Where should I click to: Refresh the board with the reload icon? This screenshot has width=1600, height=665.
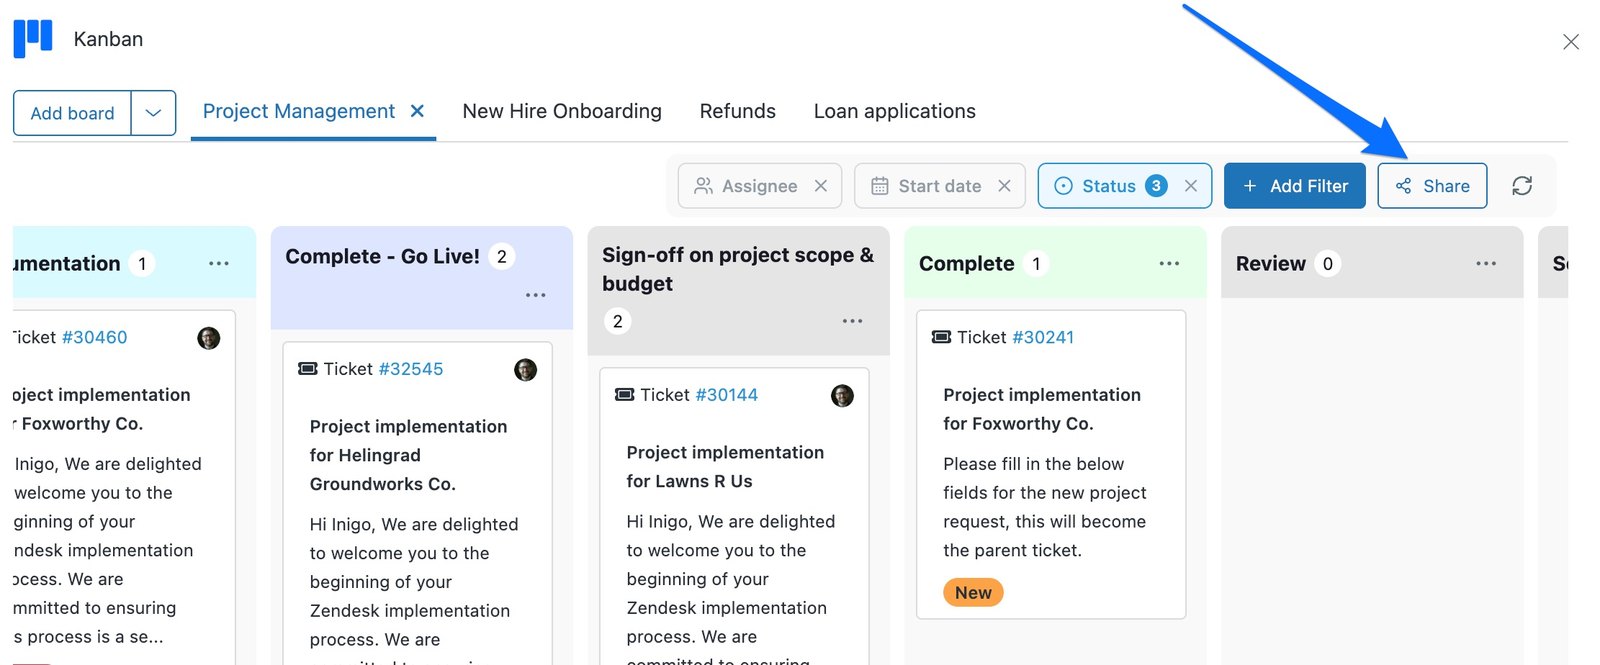[x=1522, y=186]
